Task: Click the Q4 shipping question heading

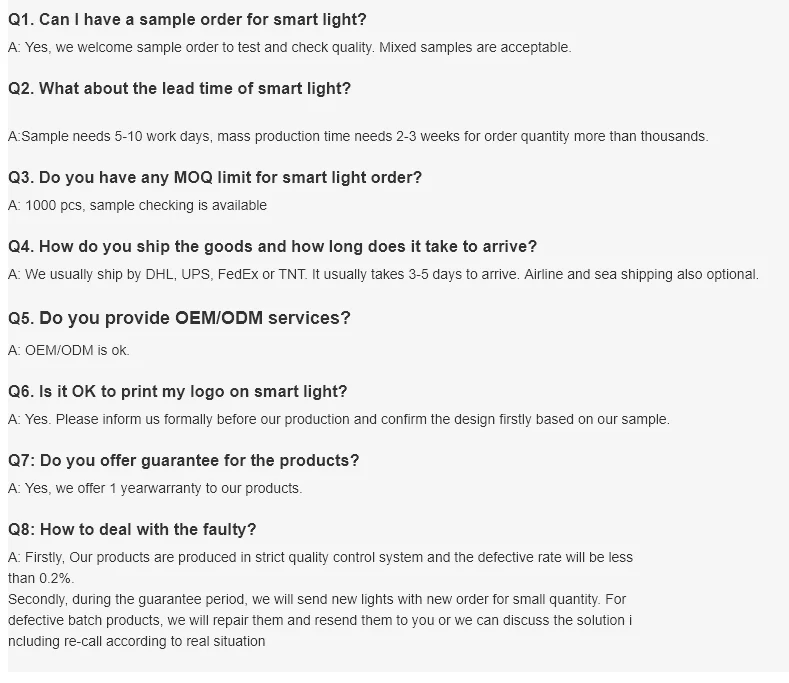Action: 273,247
